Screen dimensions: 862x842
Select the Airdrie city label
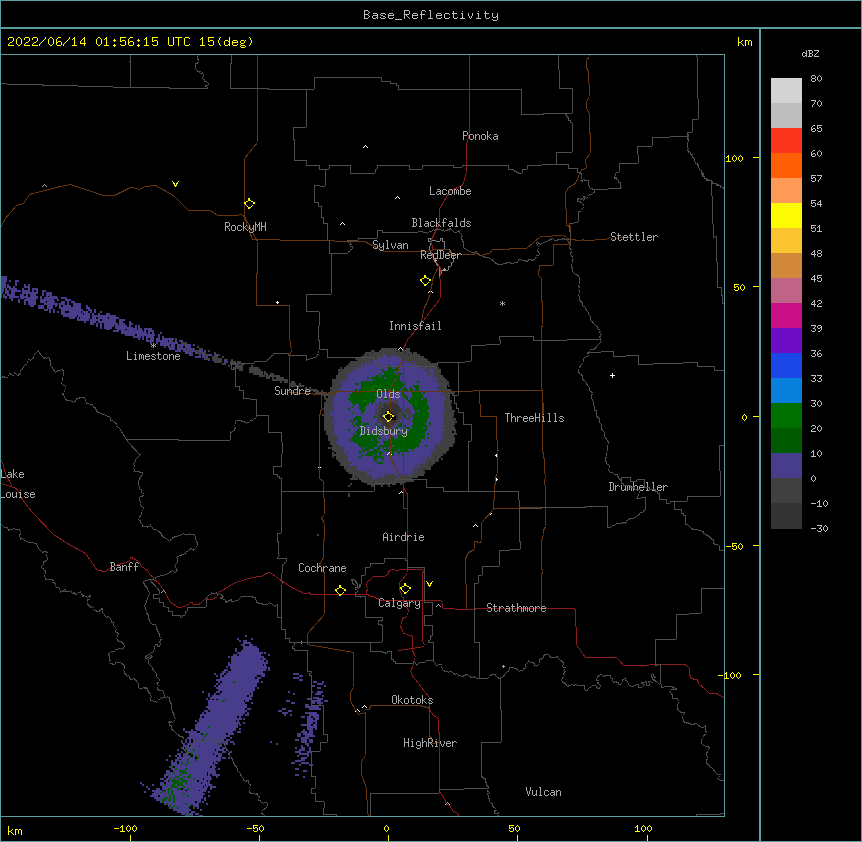coord(403,537)
